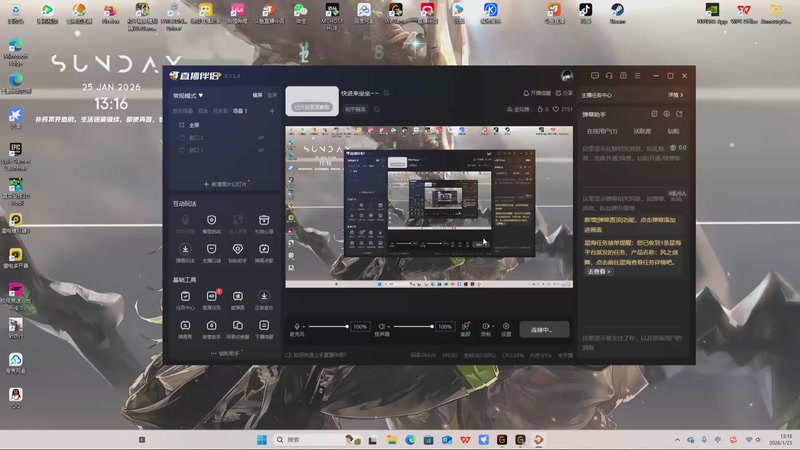800x450 pixels.
Task: Switch to 在线用户(1) tab
Action: (x=602, y=132)
